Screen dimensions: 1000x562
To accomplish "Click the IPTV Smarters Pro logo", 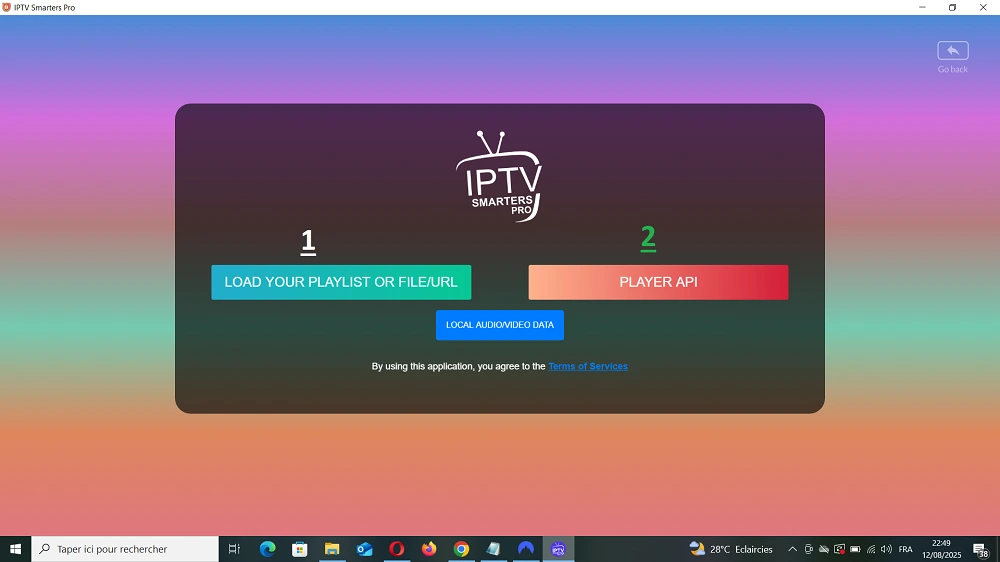I will (499, 177).
